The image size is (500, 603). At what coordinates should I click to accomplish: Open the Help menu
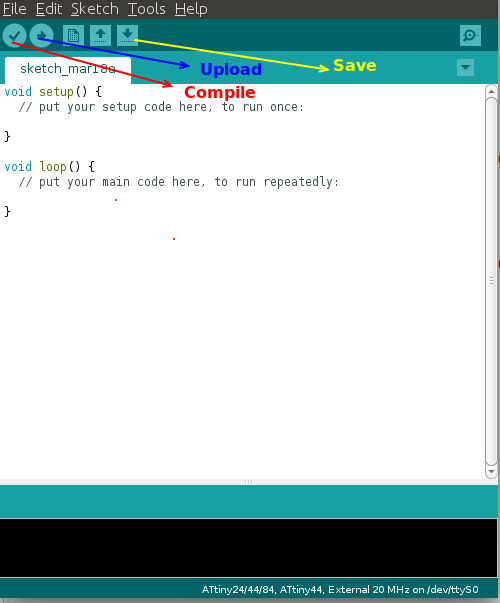click(191, 9)
